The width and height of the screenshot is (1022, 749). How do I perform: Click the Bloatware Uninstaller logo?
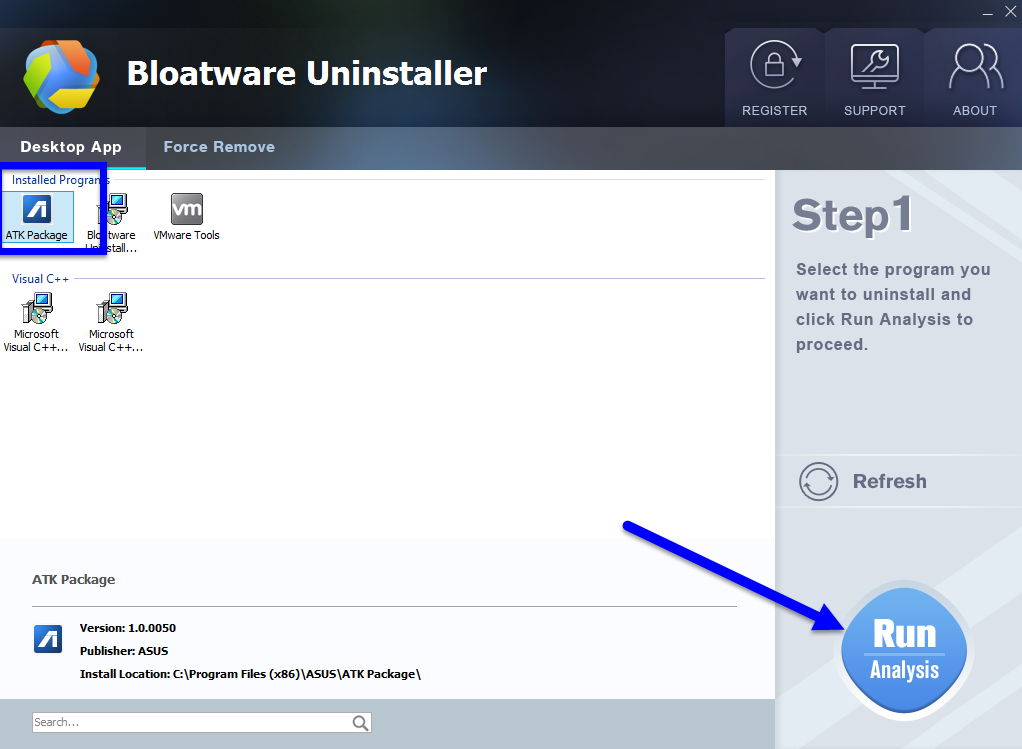(x=61, y=76)
